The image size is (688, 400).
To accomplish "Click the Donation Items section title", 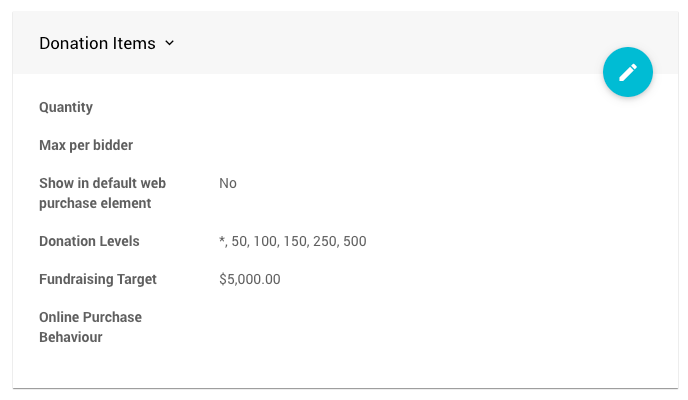I will (x=97, y=43).
